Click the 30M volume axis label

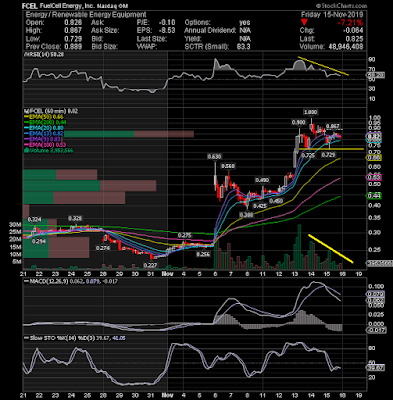(16, 224)
